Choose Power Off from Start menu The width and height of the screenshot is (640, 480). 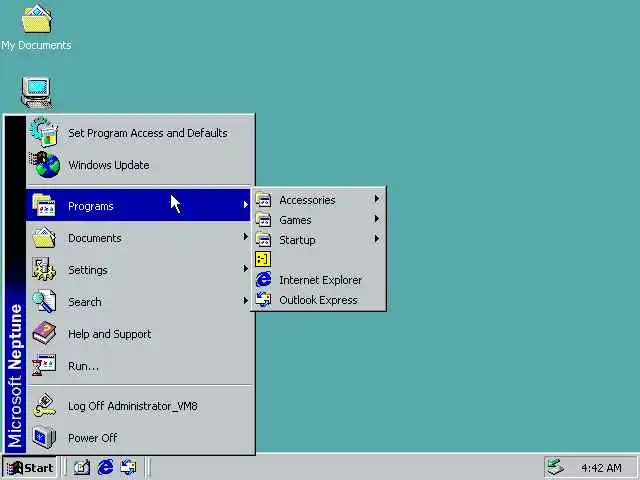tap(139, 438)
